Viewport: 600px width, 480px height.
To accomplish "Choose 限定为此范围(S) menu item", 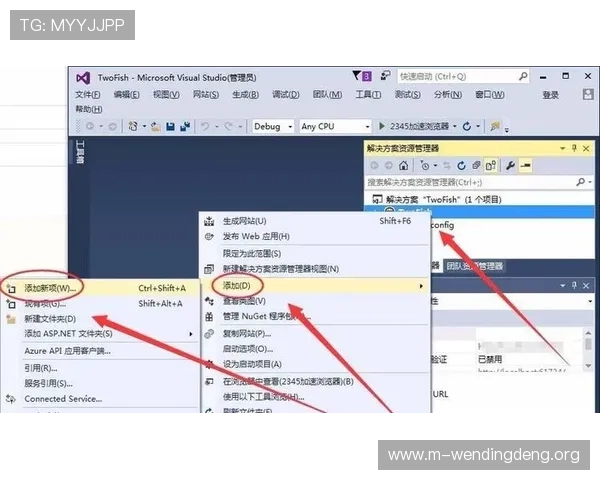I will (x=315, y=254).
